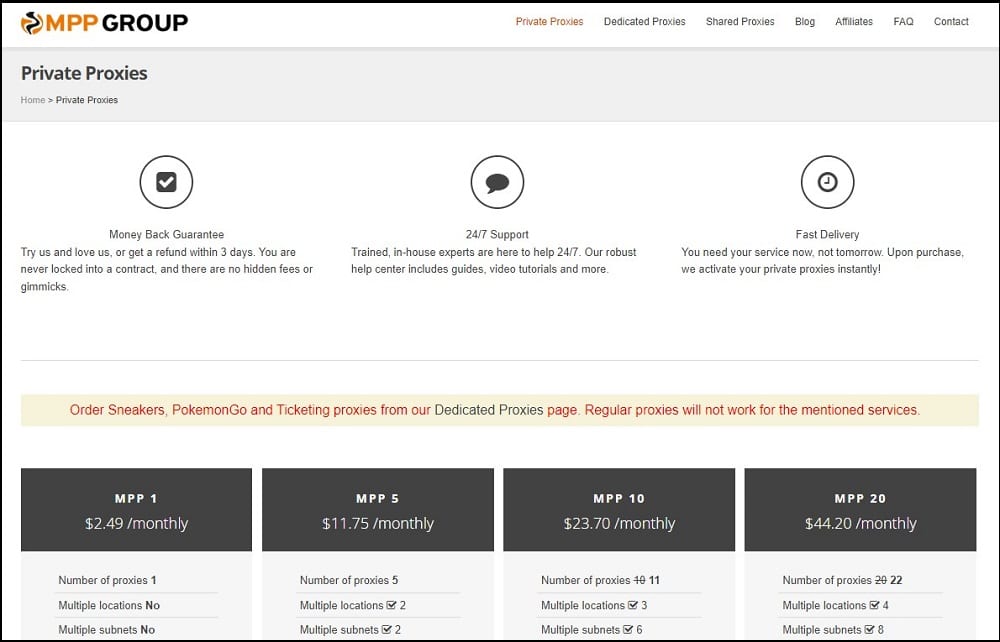Click "Multiple subnets No" in MPP 1
The height and width of the screenshot is (642, 1000).
click(107, 629)
